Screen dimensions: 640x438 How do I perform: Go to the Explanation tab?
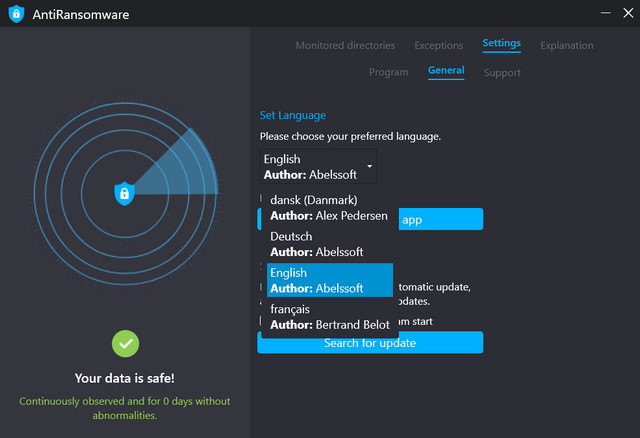[x=566, y=45]
